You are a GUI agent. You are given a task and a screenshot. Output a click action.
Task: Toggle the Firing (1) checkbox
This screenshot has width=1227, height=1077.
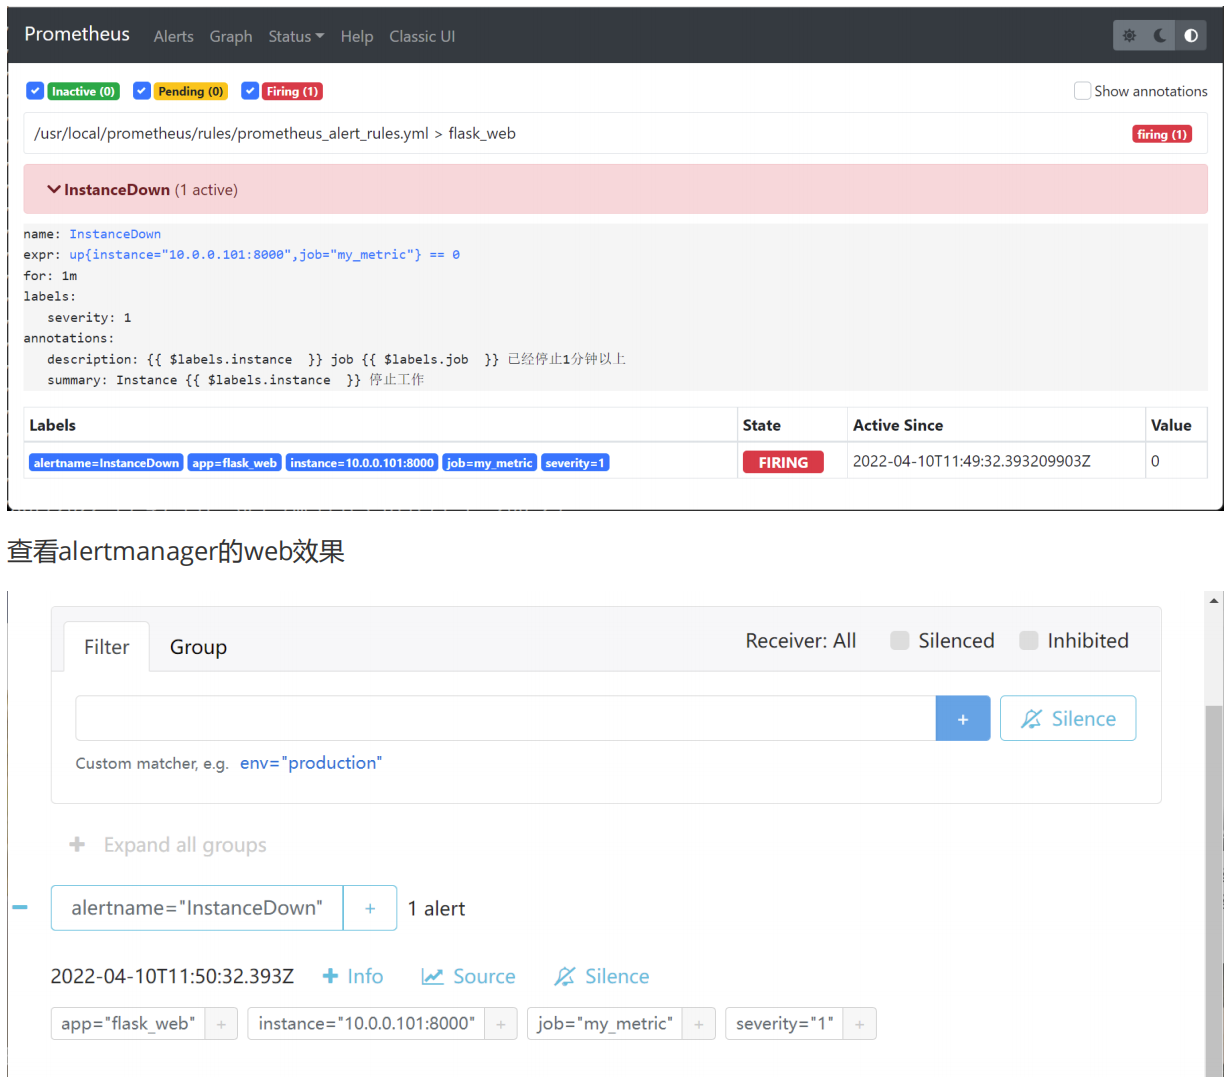coord(250,91)
